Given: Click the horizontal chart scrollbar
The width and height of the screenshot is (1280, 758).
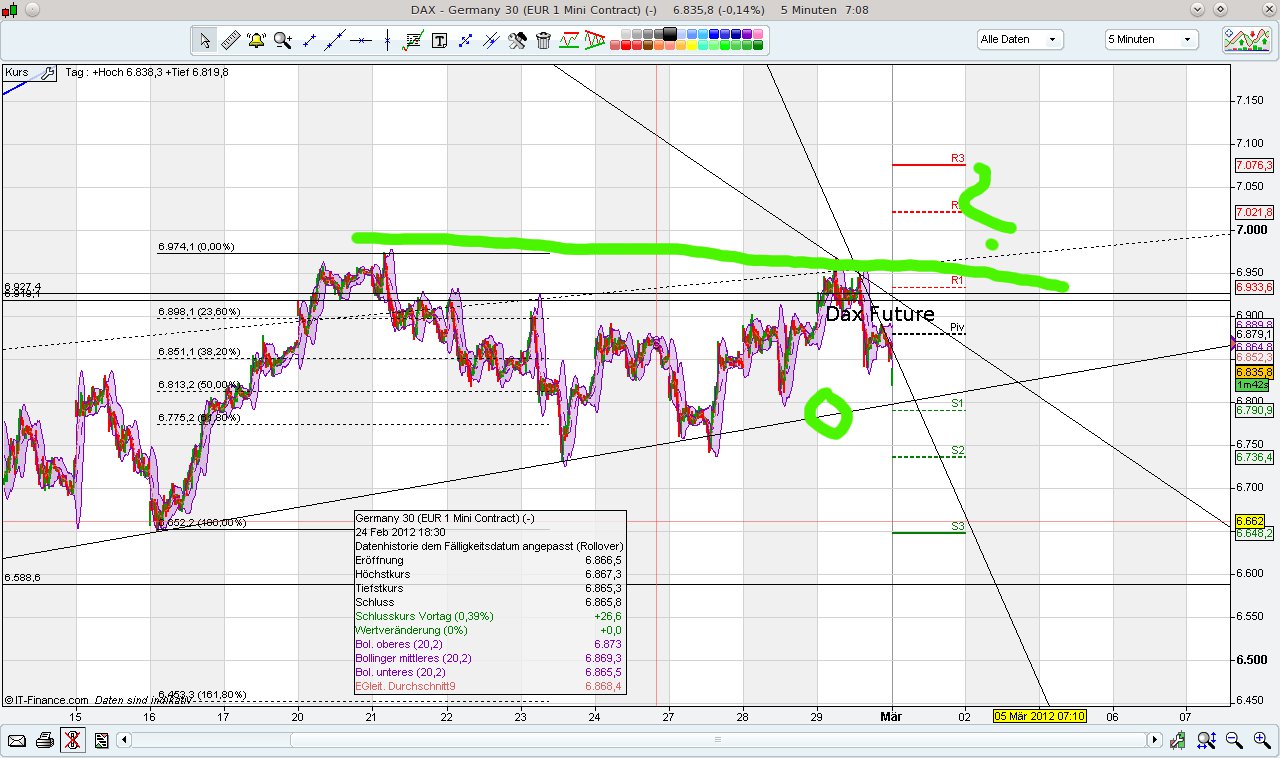Looking at the screenshot, I should click(715, 740).
